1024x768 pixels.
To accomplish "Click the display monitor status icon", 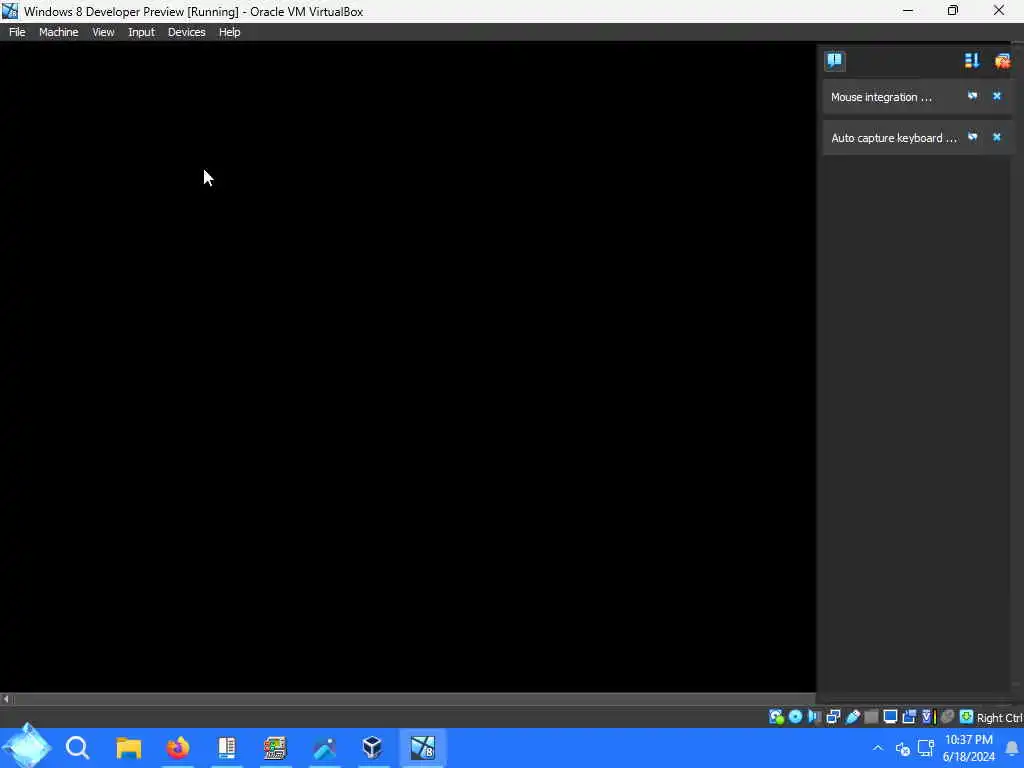I will click(890, 717).
